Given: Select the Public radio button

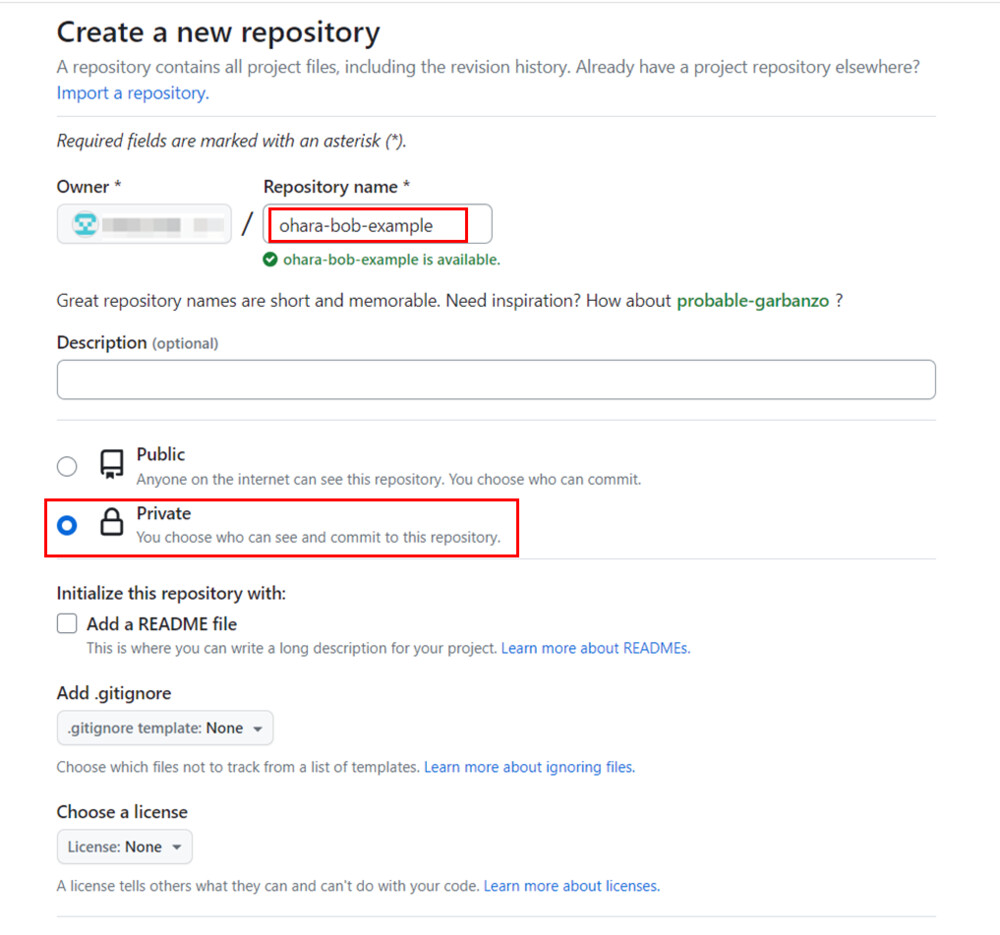Looking at the screenshot, I should pyautogui.click(x=67, y=466).
